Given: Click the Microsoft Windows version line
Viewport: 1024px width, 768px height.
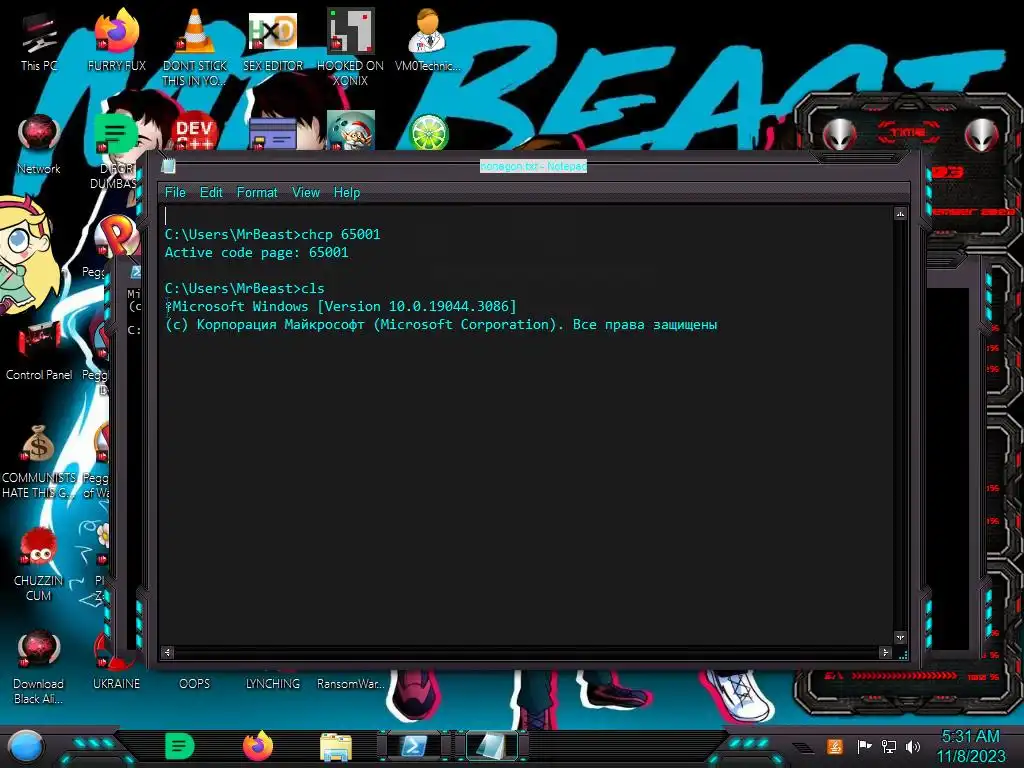Looking at the screenshot, I should point(341,306).
